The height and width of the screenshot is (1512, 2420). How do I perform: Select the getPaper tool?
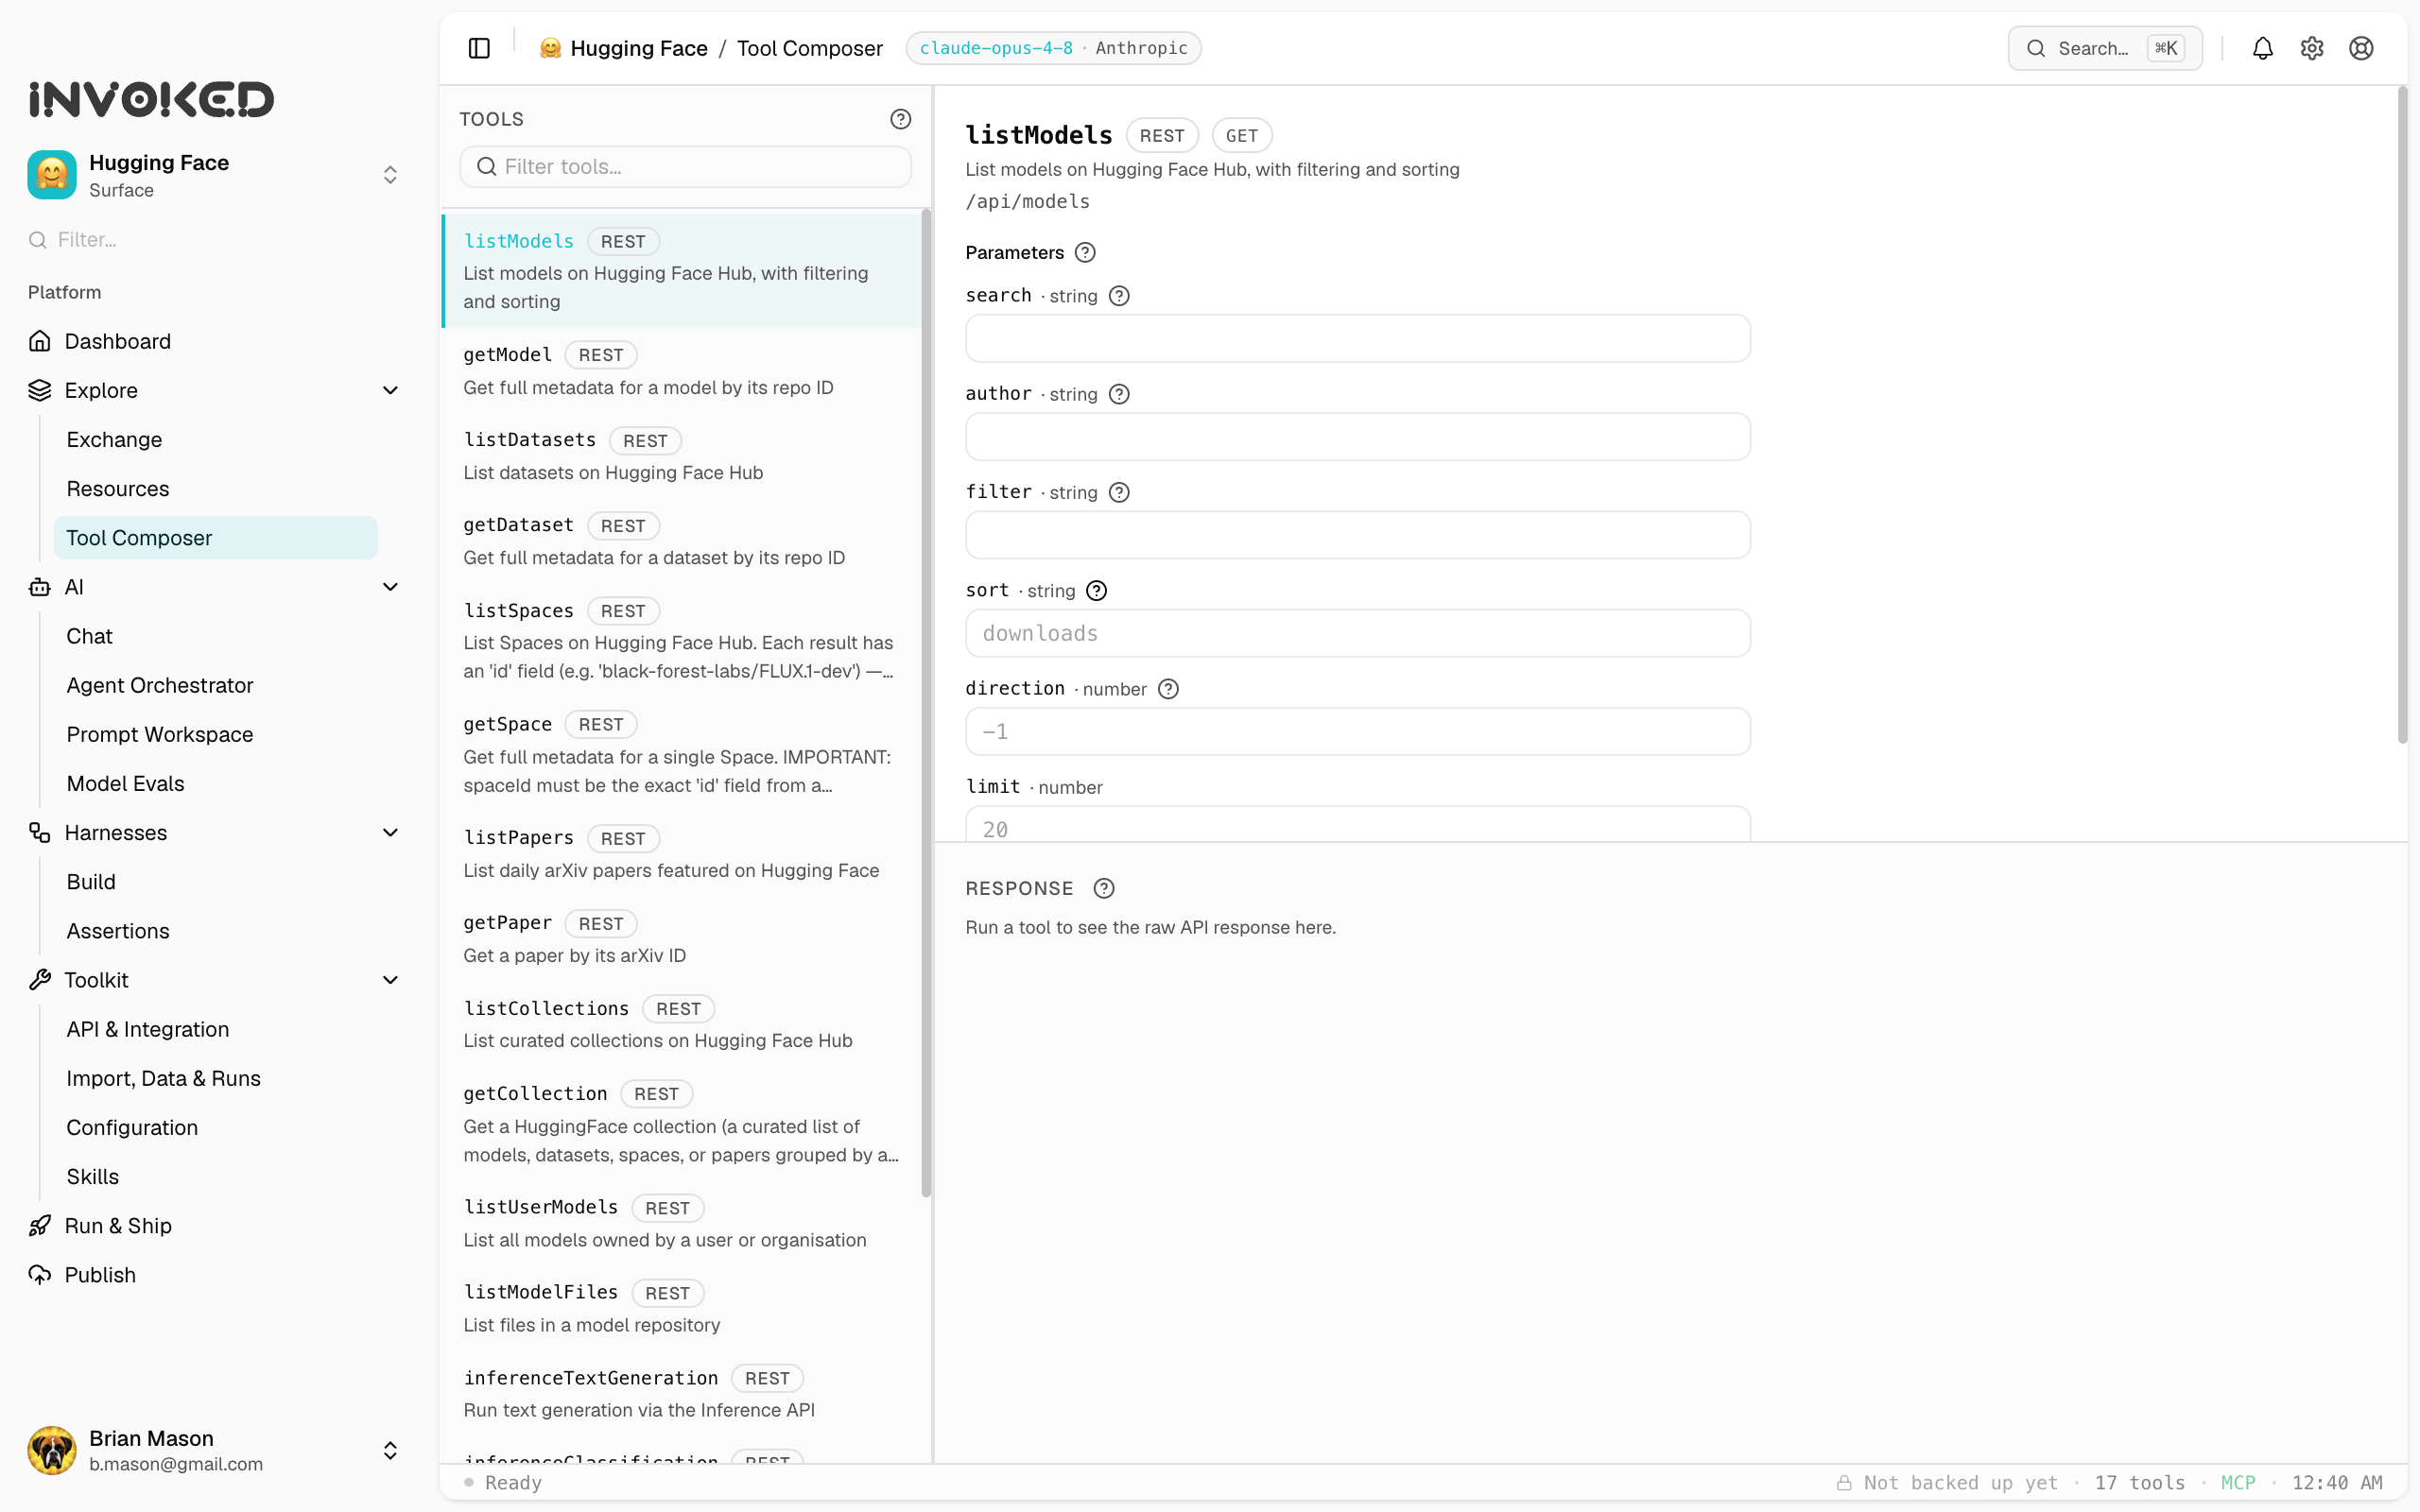(682, 939)
